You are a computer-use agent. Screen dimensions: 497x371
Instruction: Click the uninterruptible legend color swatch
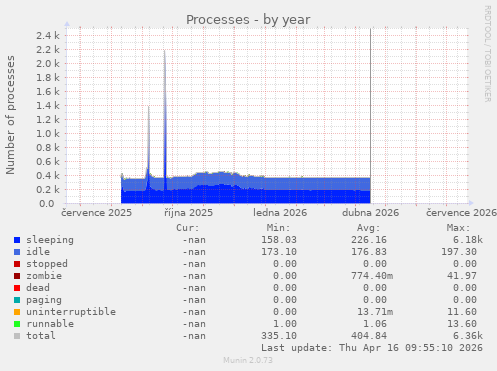coord(17,312)
